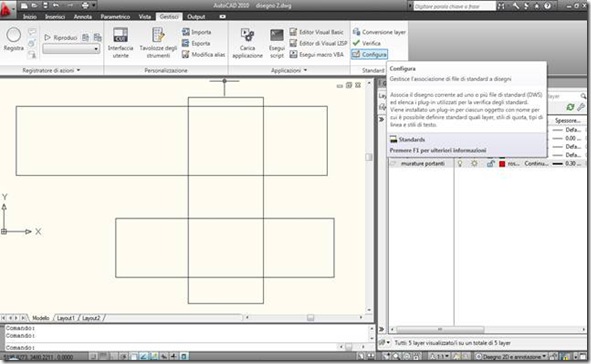Open the action macro name combo box
The image size is (591, 364).
click(71, 49)
